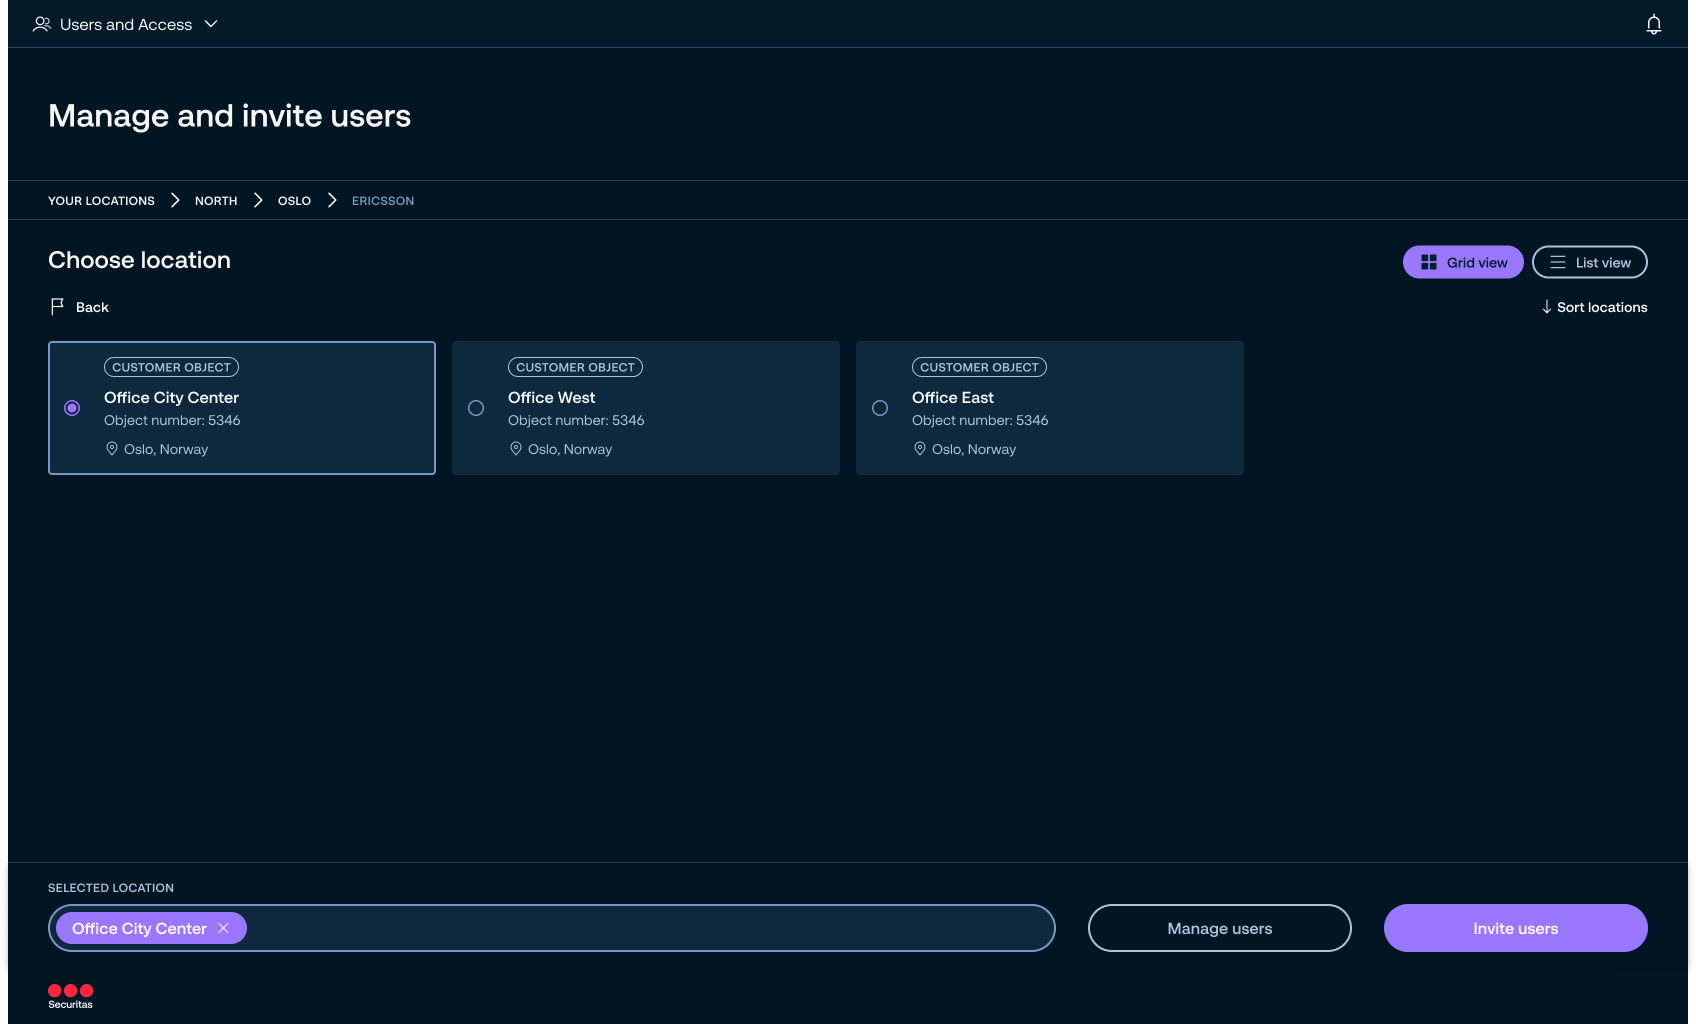The height and width of the screenshot is (1024, 1696).
Task: Click the Sort locations arrow icon
Action: (x=1547, y=307)
